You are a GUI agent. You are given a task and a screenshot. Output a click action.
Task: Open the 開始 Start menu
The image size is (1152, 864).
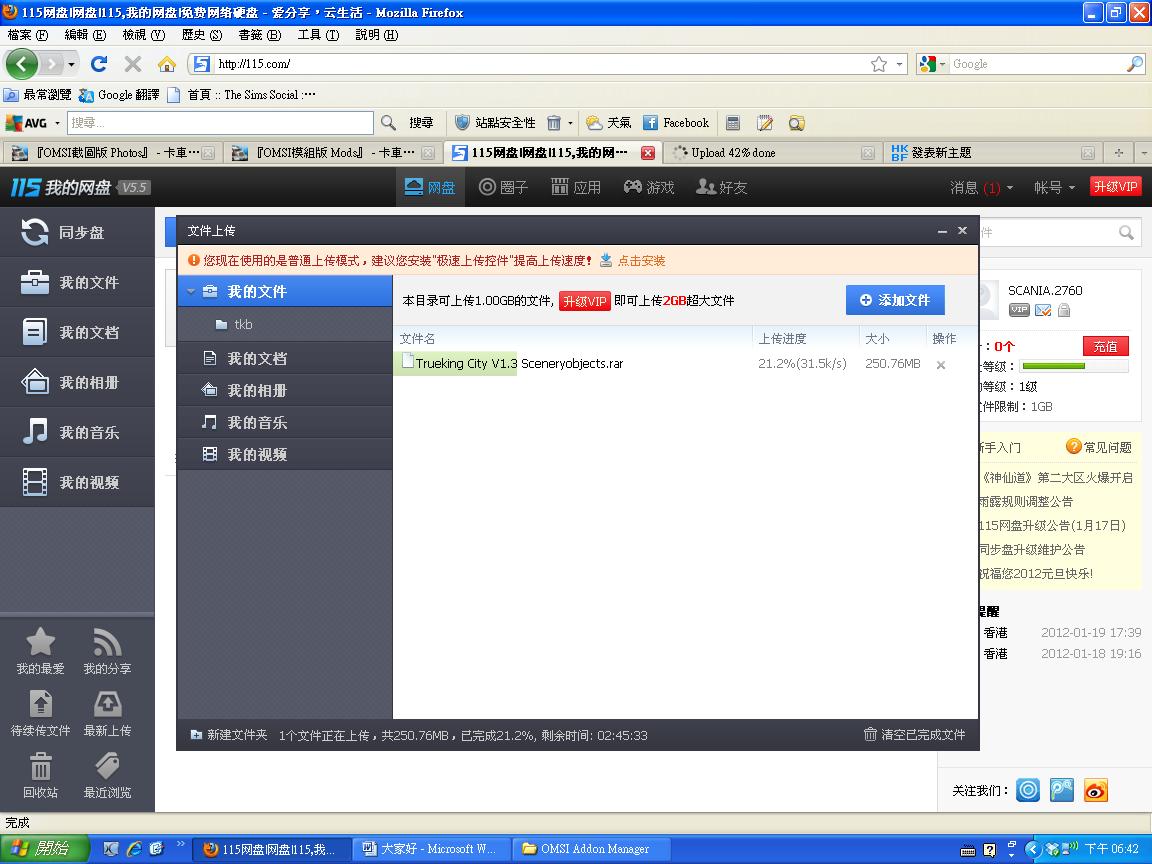tap(44, 849)
